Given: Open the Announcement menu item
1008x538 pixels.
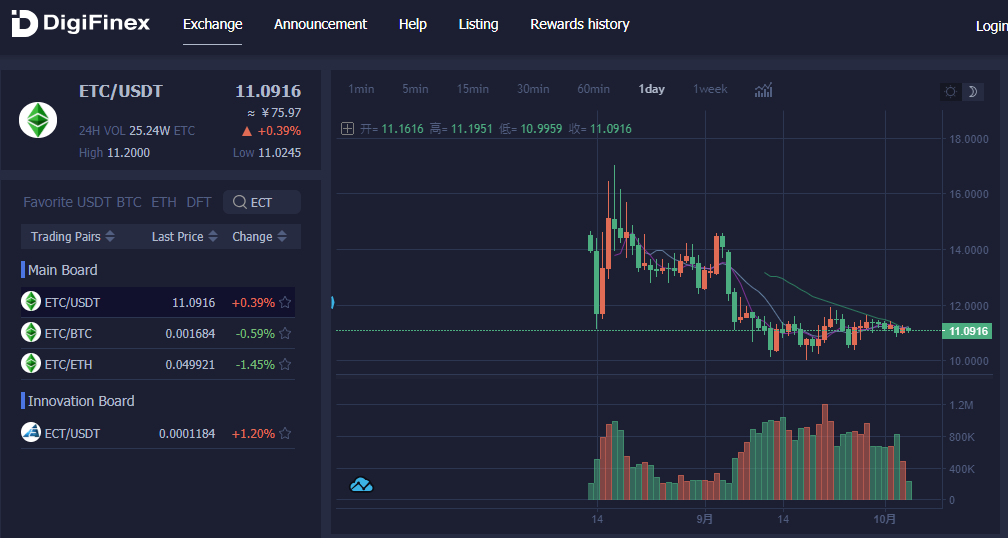Looking at the screenshot, I should (320, 24).
